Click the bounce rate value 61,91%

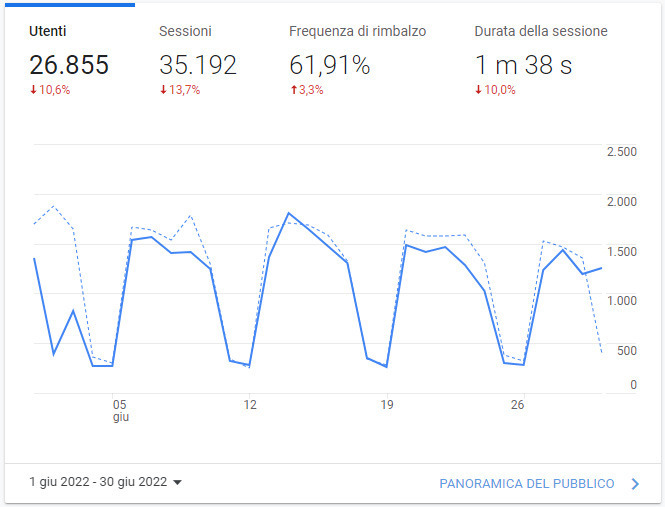330,65
